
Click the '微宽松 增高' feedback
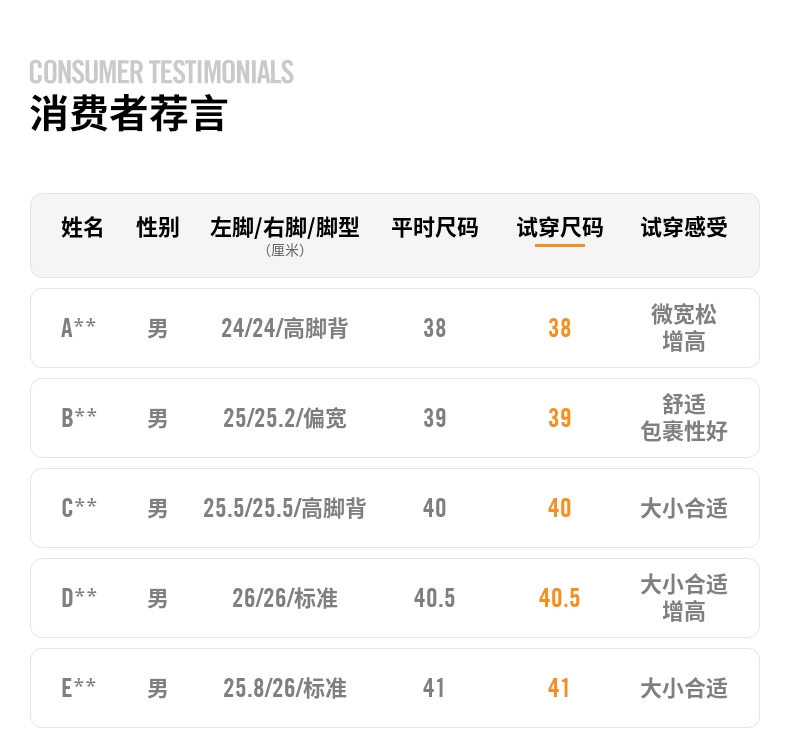(684, 328)
